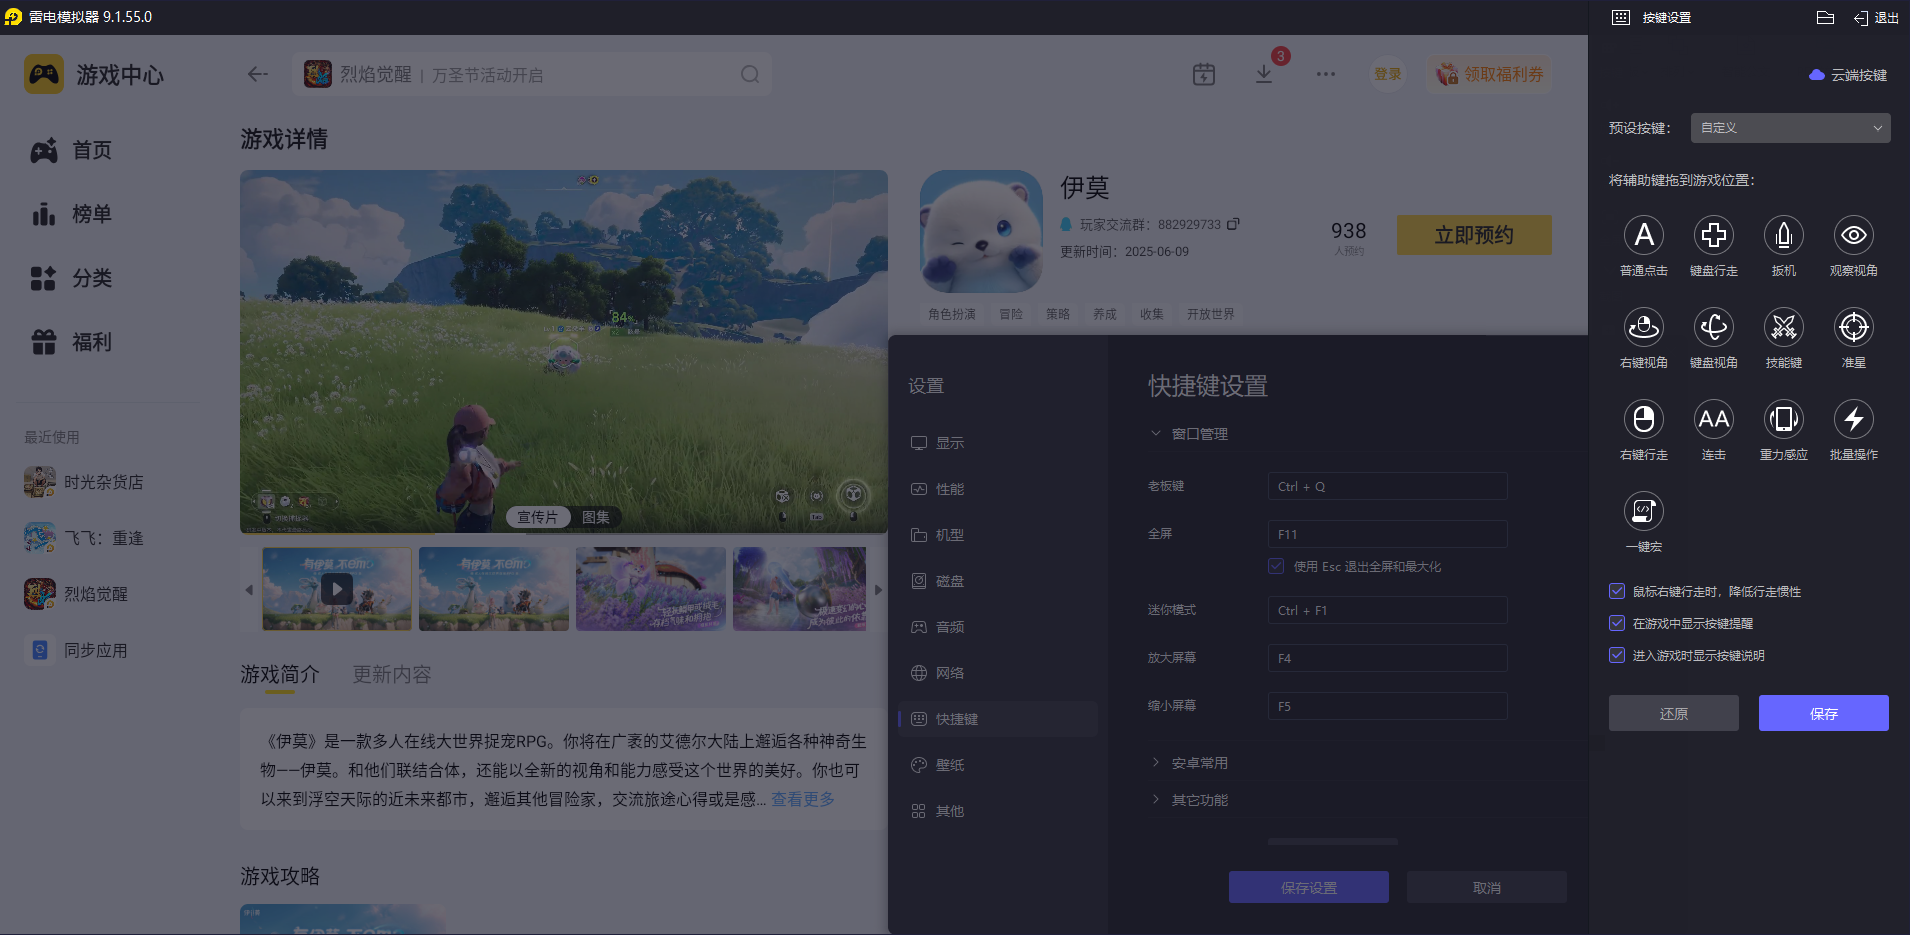Click the F11 全屏 shortcut input field
The height and width of the screenshot is (935, 1910).
click(x=1387, y=533)
